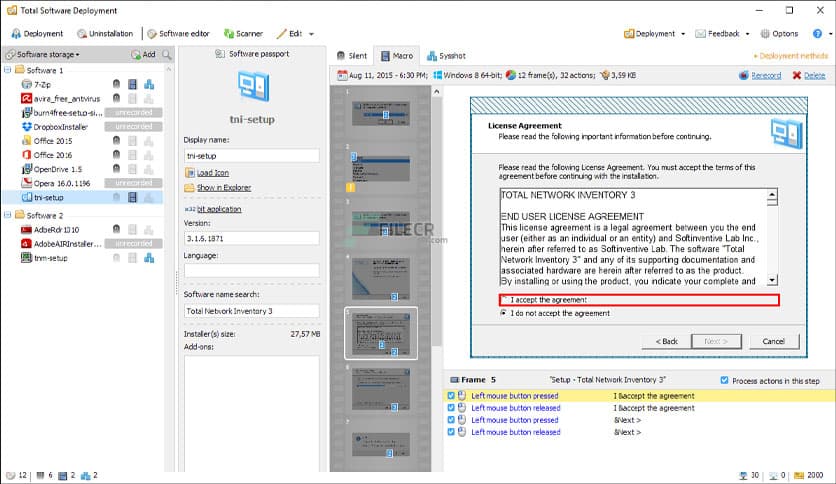Click the Deployment methods link

click(x=791, y=55)
